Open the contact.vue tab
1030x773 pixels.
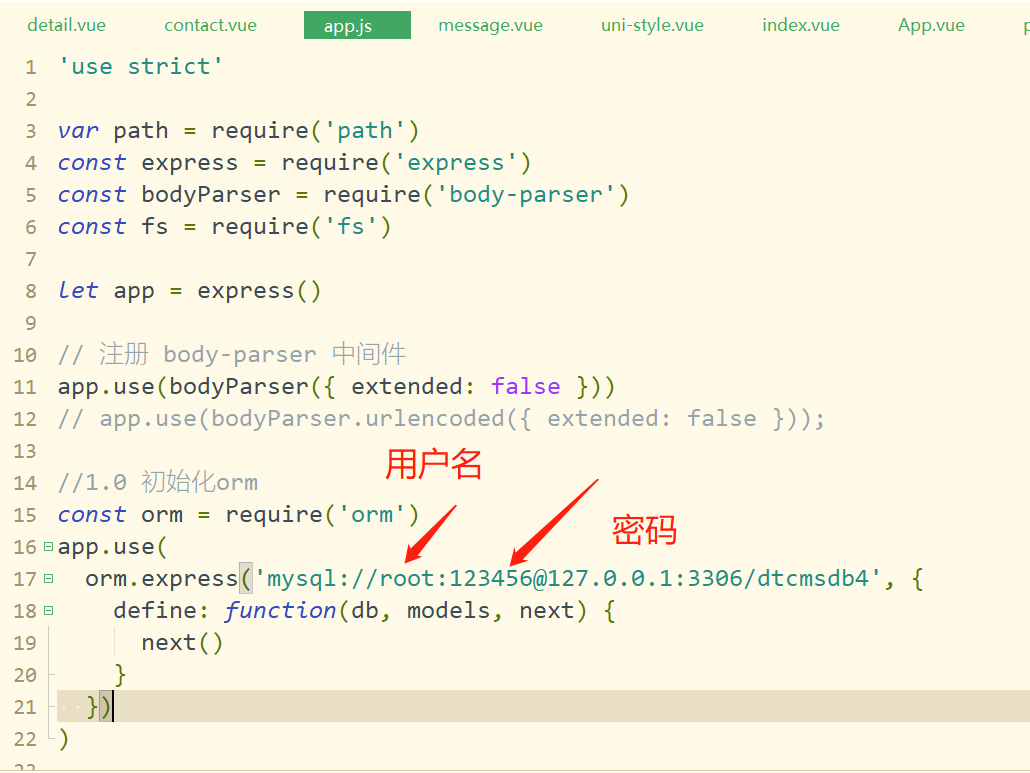point(210,25)
